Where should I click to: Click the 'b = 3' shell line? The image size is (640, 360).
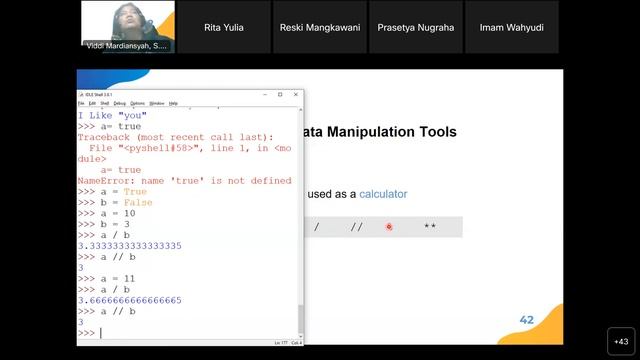click(104, 224)
